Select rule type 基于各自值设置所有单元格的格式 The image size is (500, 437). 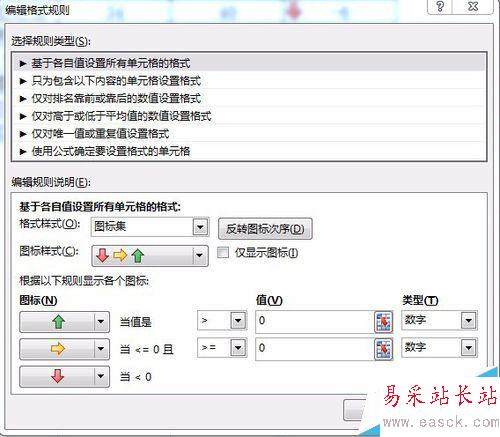249,63
